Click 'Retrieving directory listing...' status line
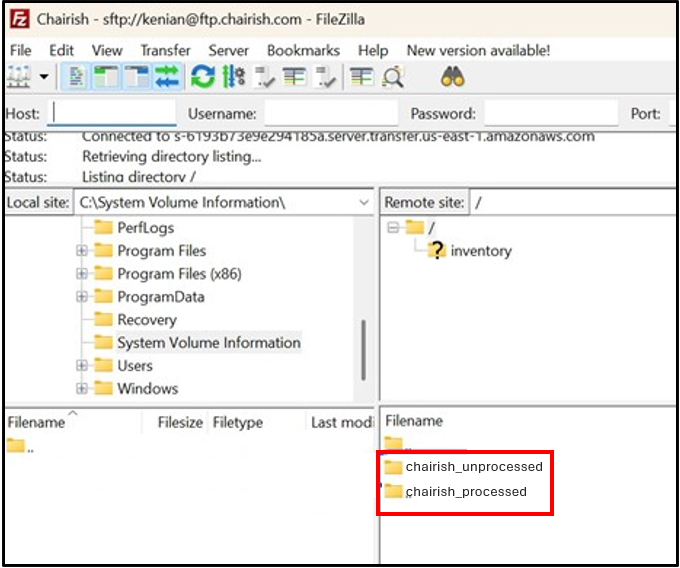The image size is (680, 568). pos(172,156)
